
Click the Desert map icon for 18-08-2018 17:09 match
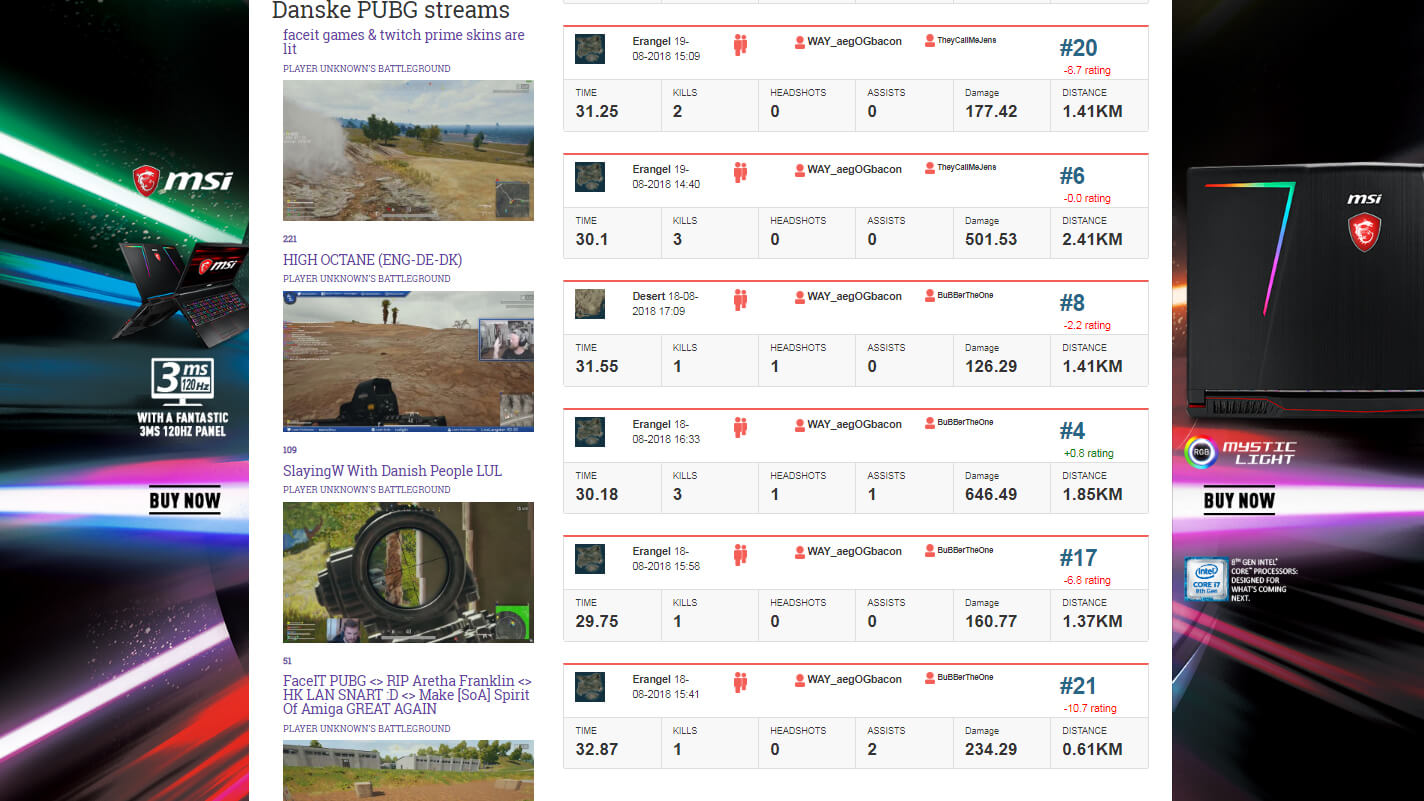pos(590,304)
